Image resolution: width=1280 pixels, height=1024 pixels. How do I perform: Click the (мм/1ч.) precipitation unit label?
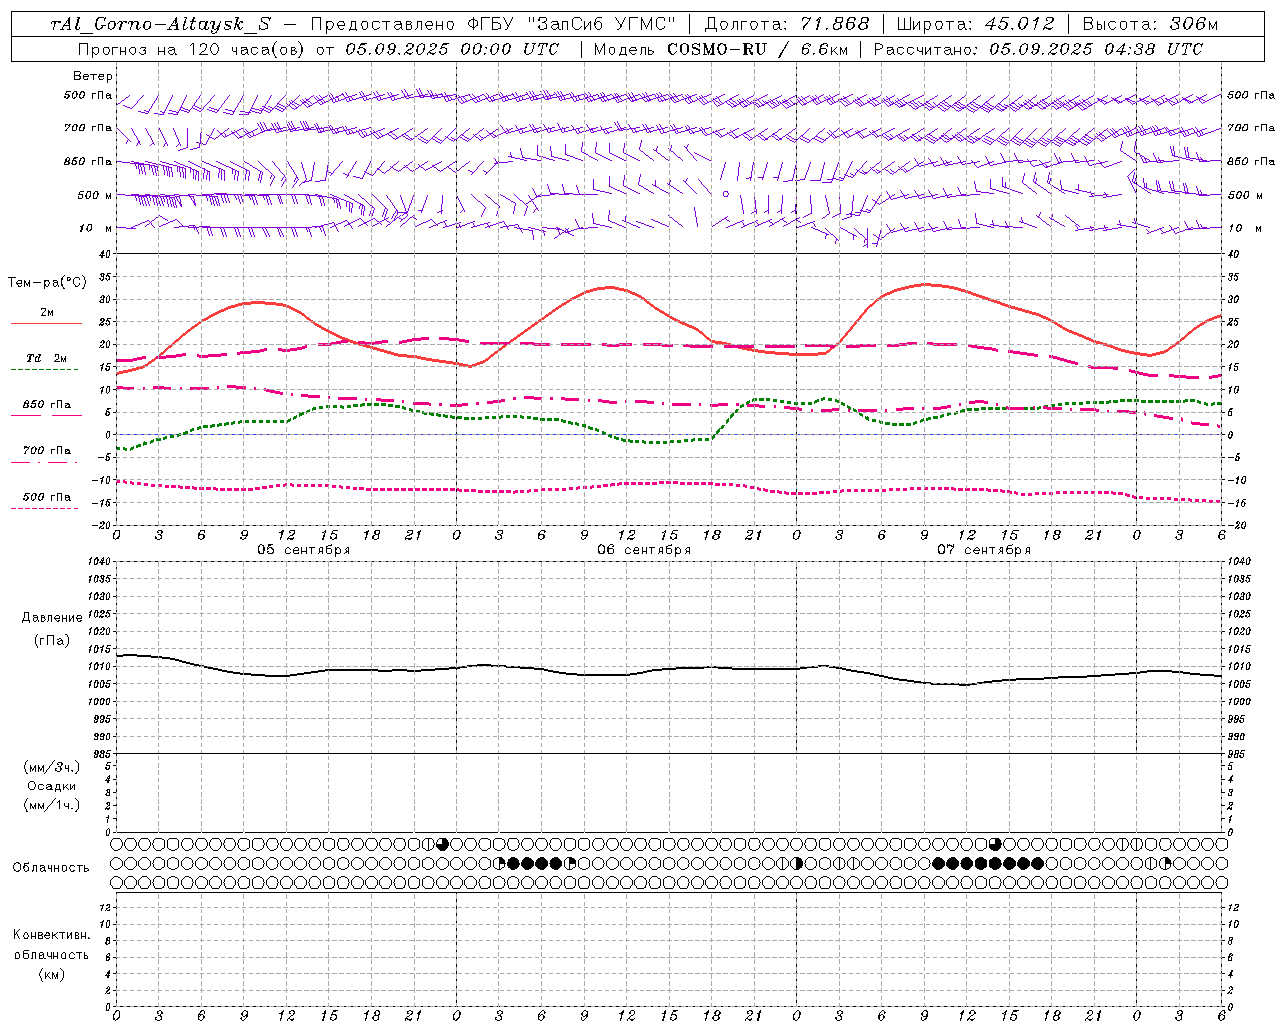pos(52,805)
